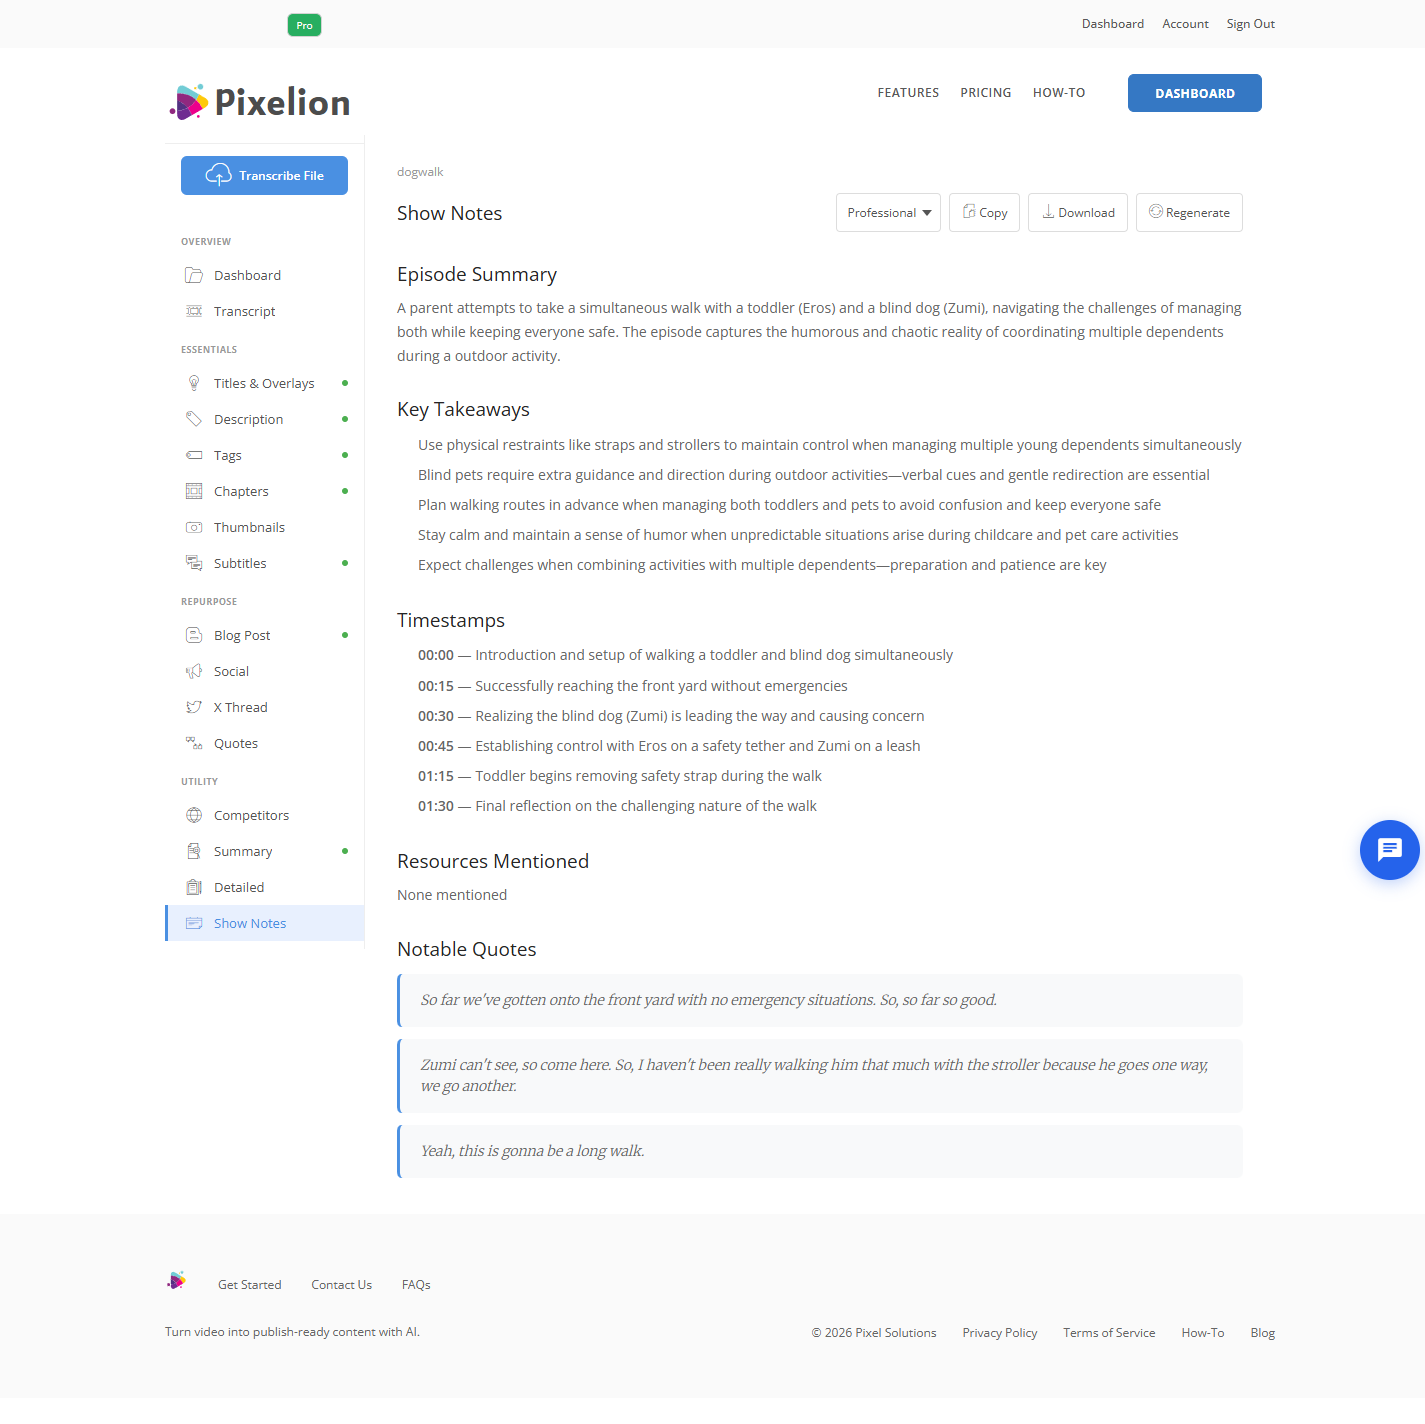Click the Description tag icon
Image resolution: width=1425 pixels, height=1424 pixels.
pos(194,419)
